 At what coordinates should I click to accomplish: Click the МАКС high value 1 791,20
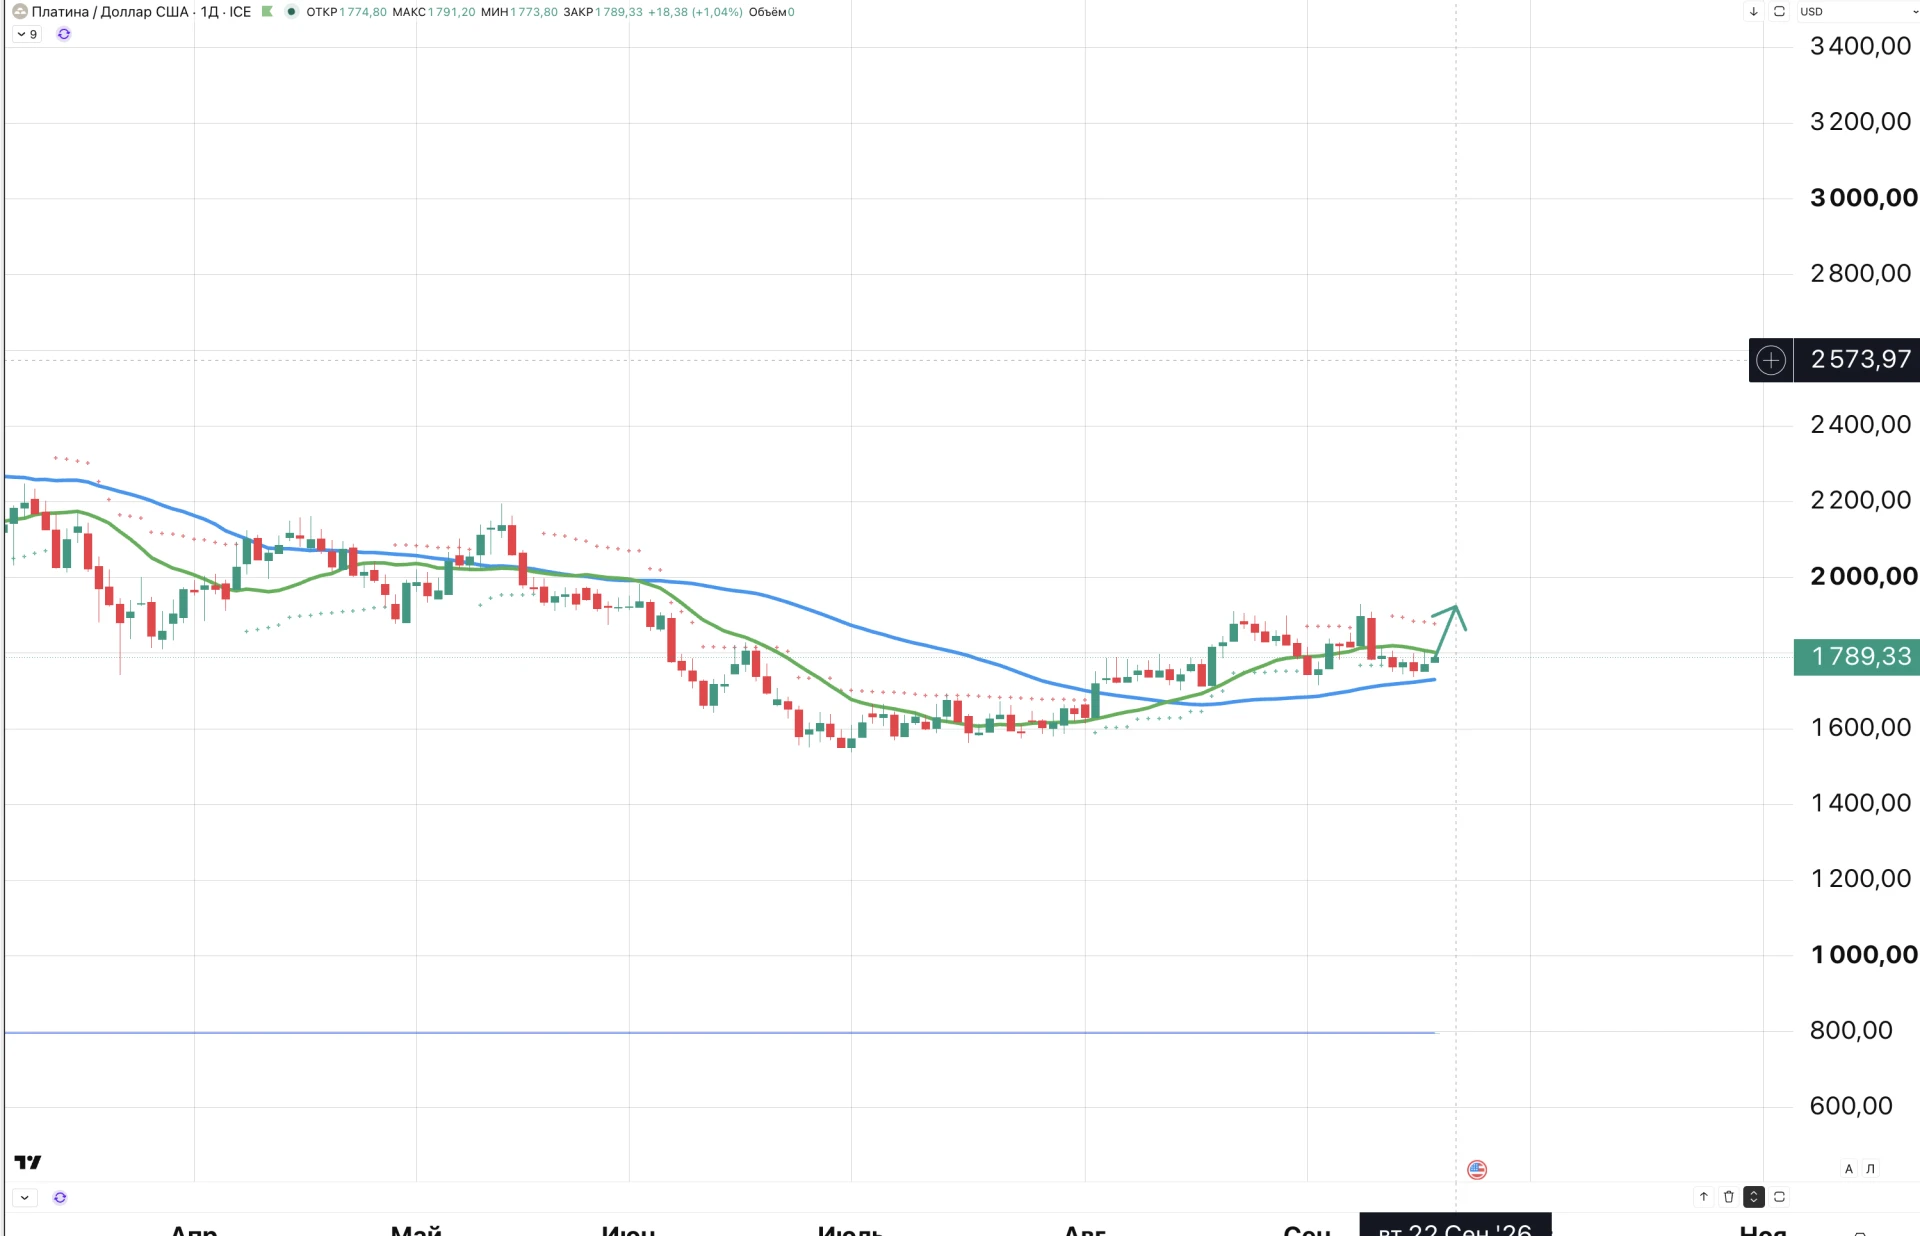(452, 12)
